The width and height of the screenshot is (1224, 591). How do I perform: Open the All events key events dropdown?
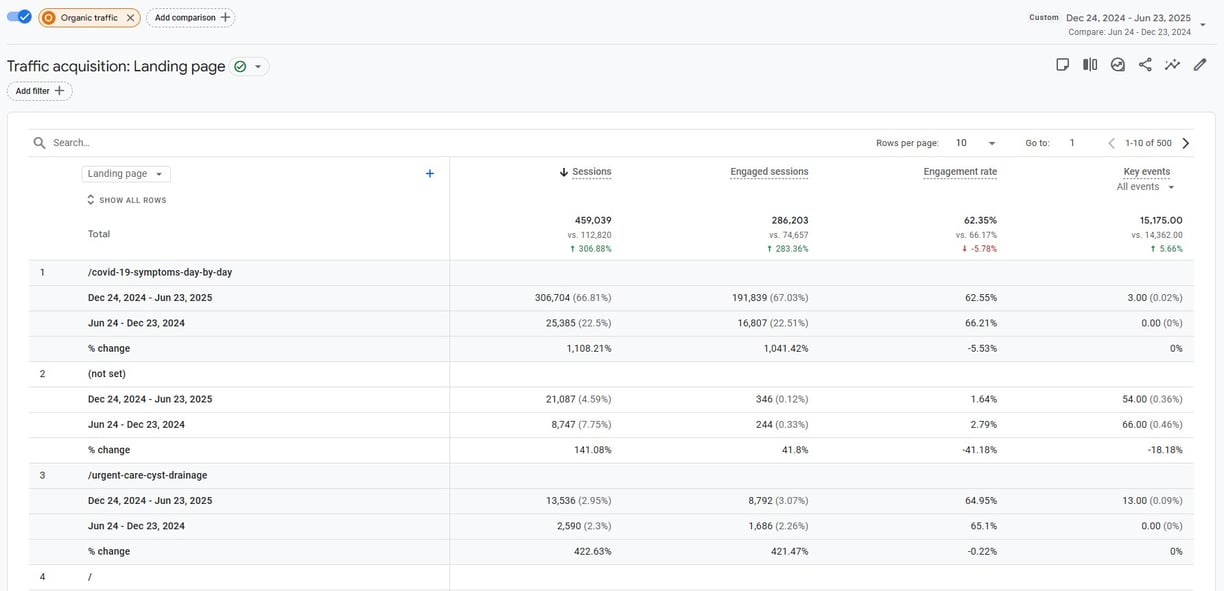pos(1146,187)
